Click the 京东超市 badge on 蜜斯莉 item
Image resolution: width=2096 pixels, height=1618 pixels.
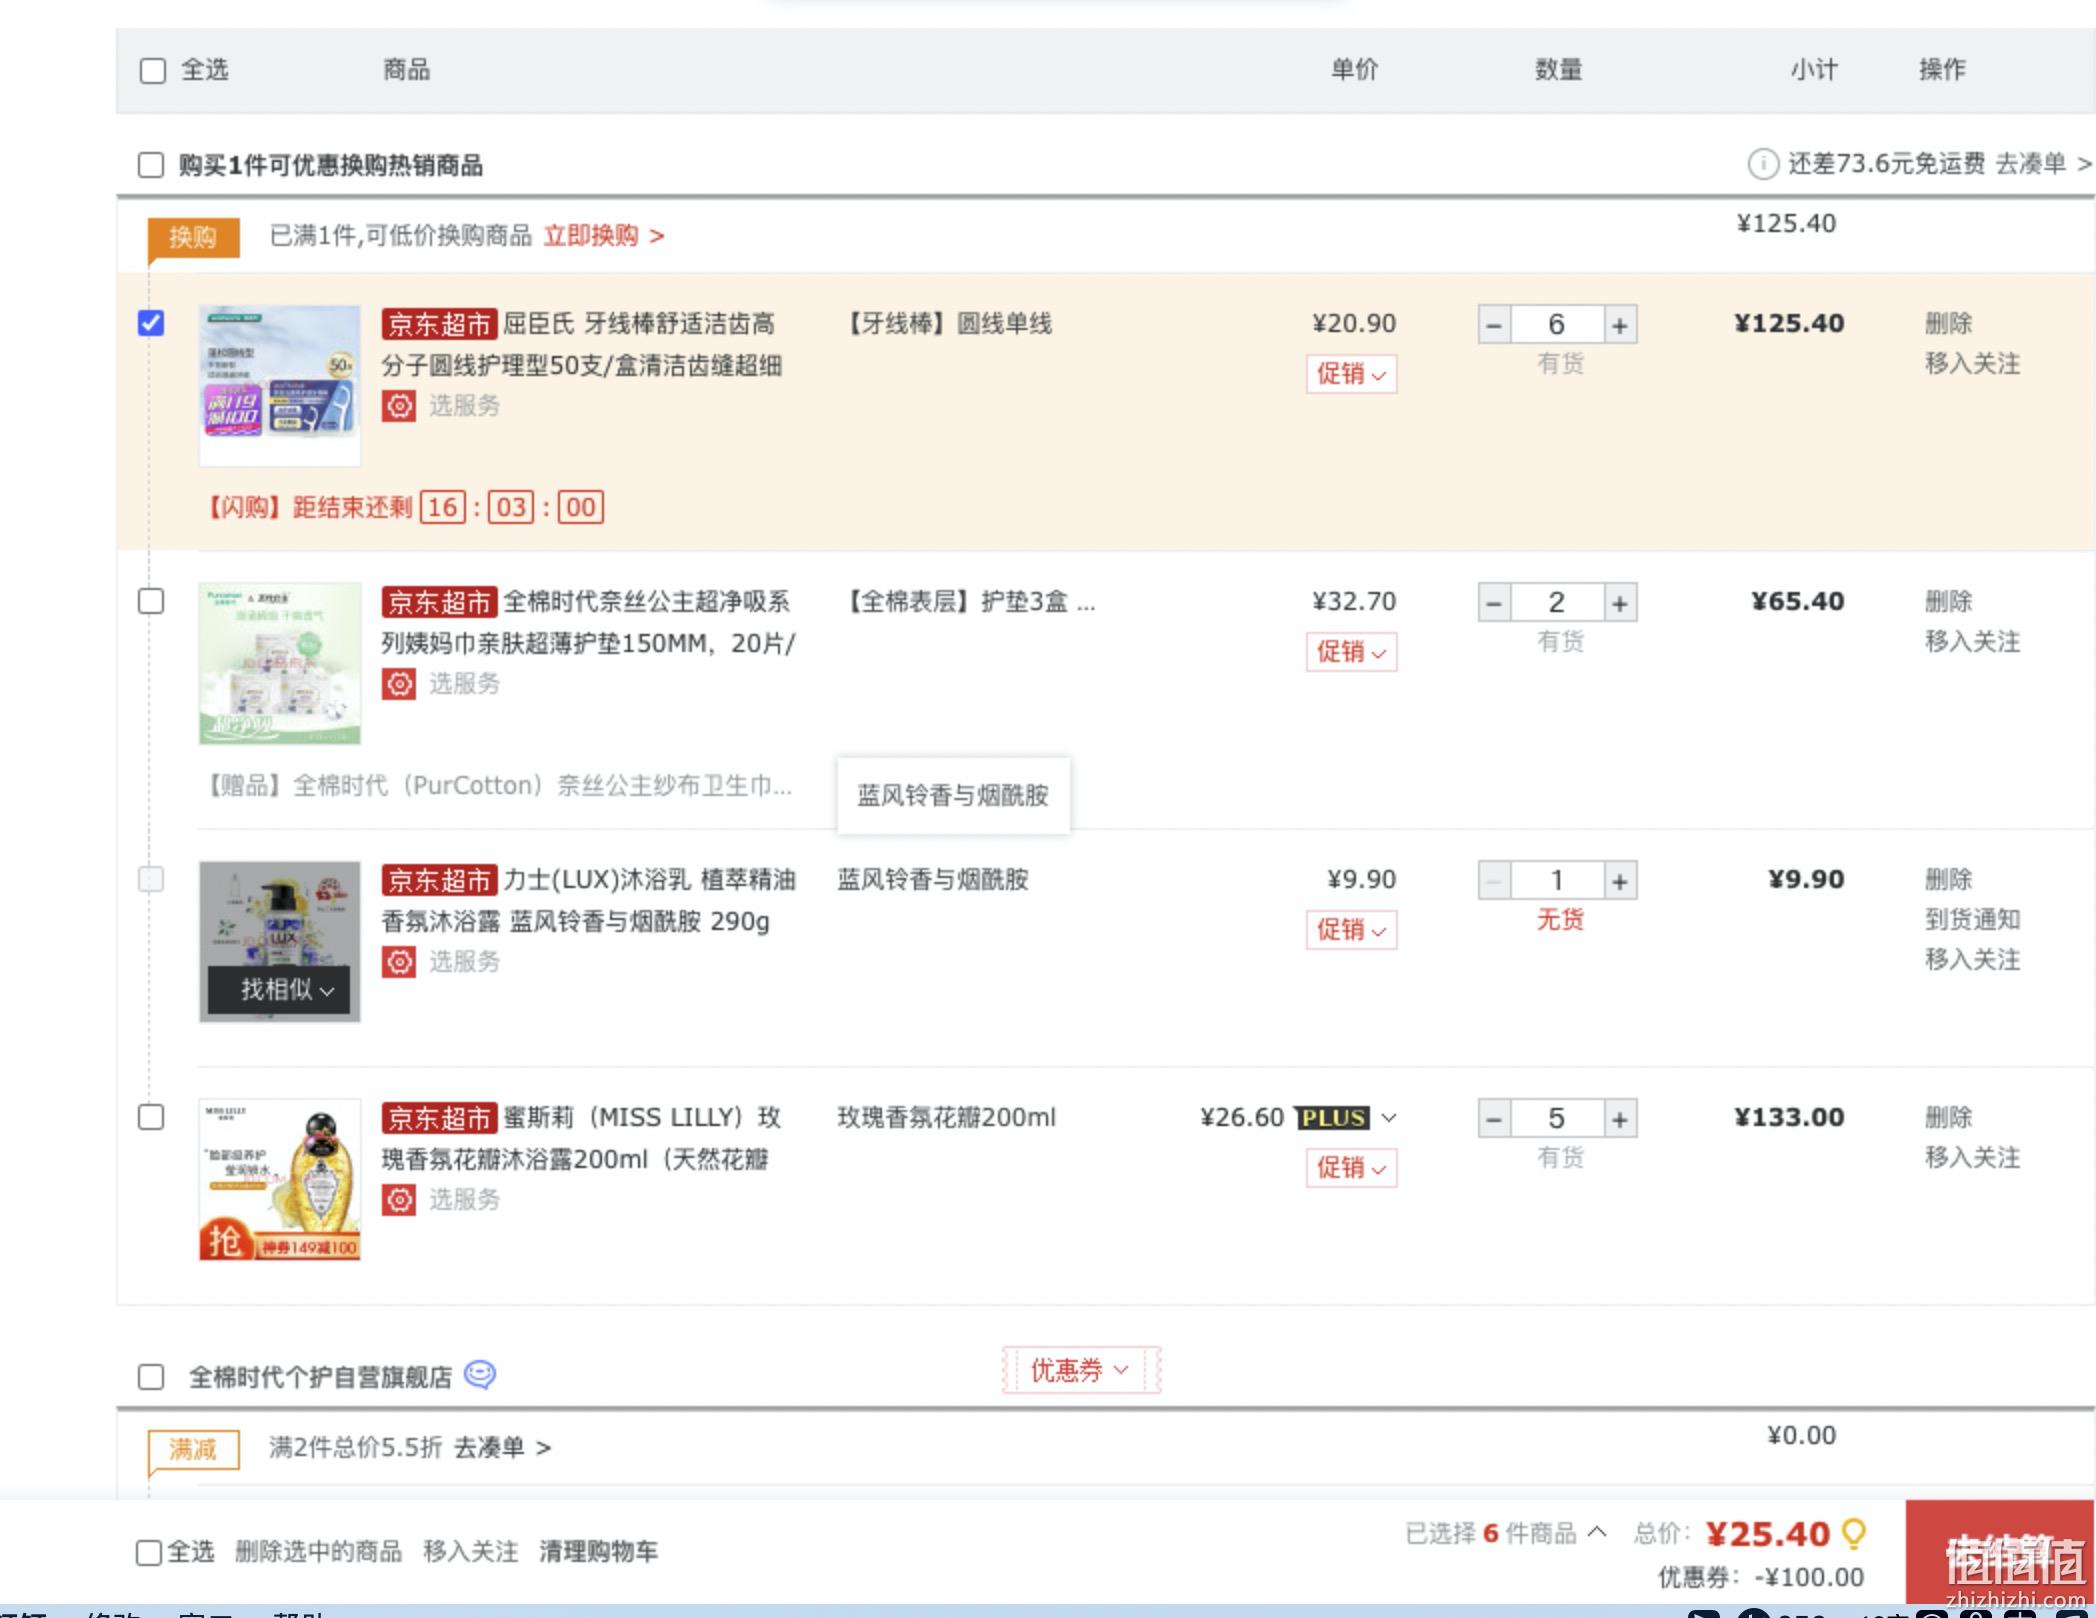click(439, 1118)
